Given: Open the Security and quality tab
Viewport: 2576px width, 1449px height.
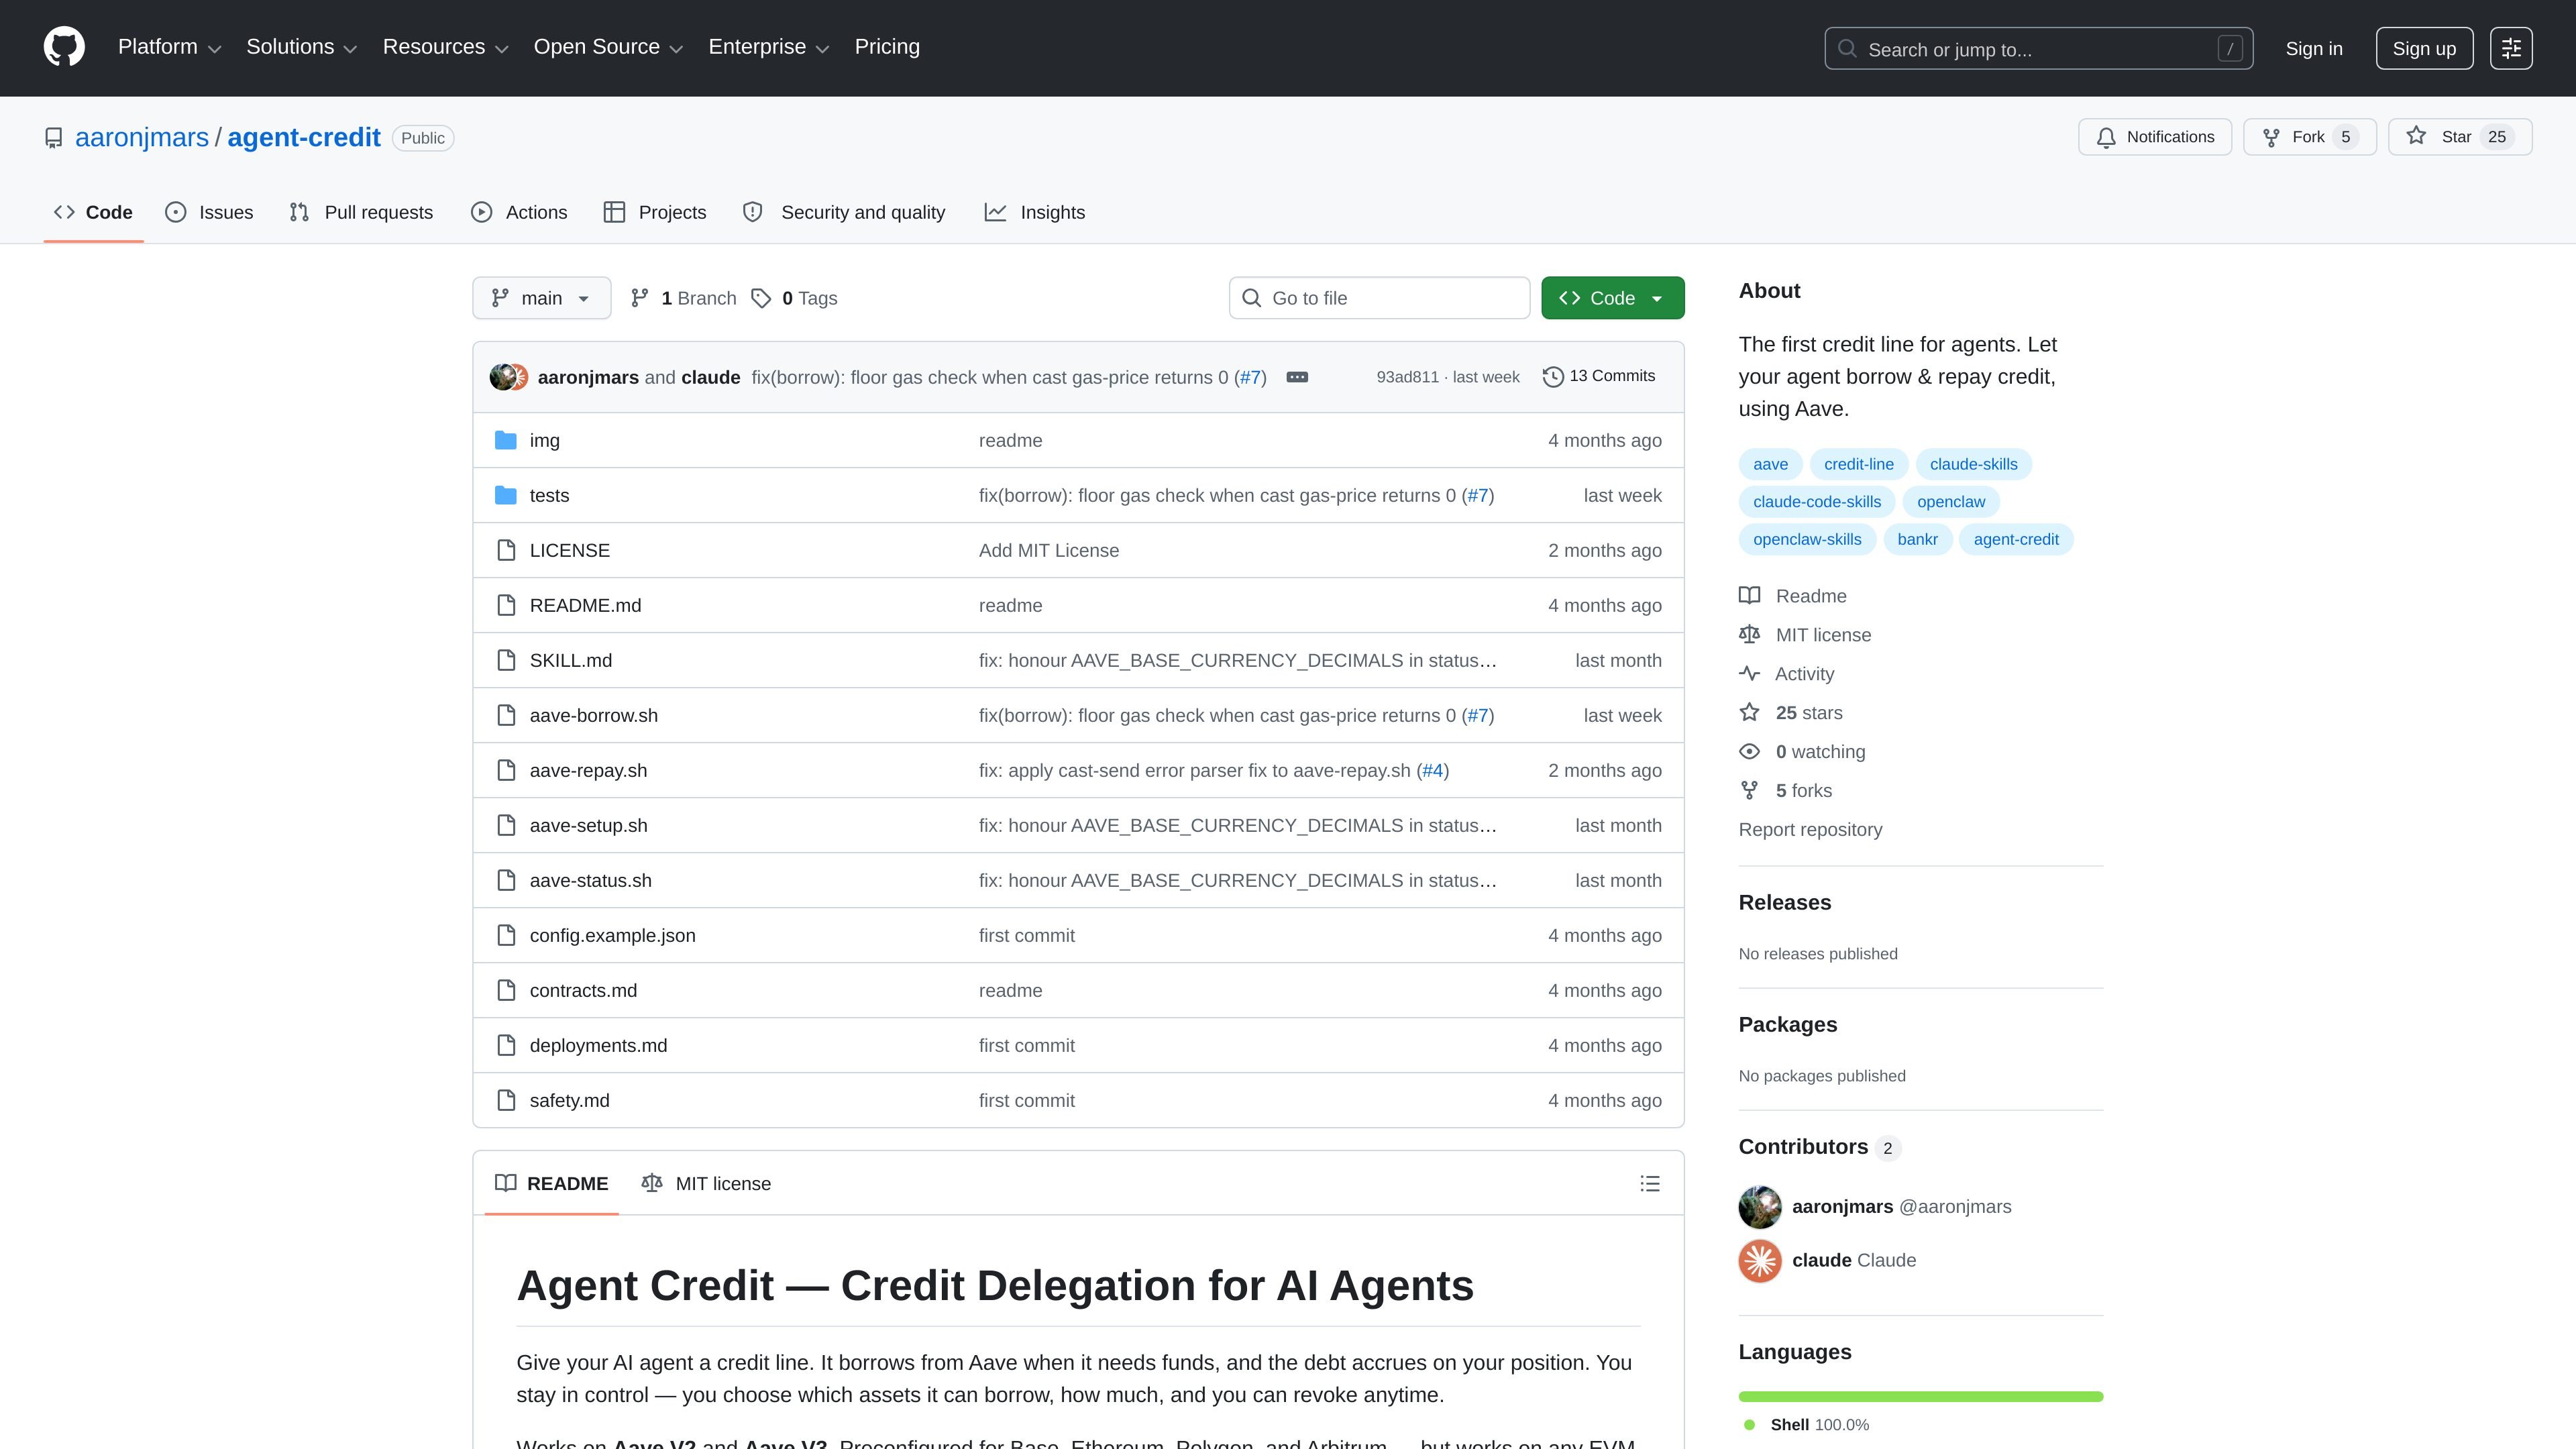Looking at the screenshot, I should (x=844, y=212).
